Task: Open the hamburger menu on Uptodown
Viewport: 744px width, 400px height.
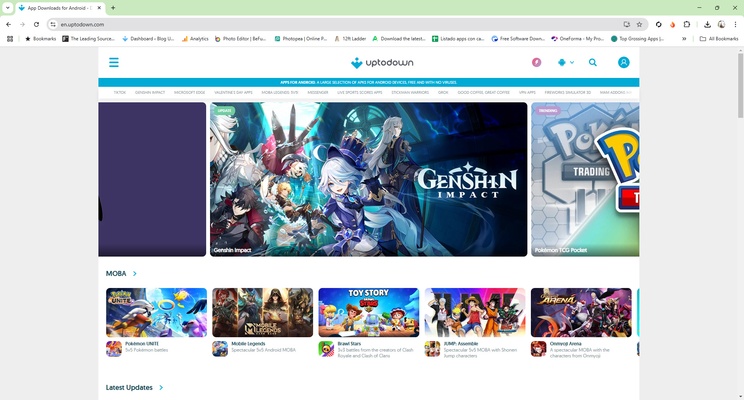Action: [114, 62]
